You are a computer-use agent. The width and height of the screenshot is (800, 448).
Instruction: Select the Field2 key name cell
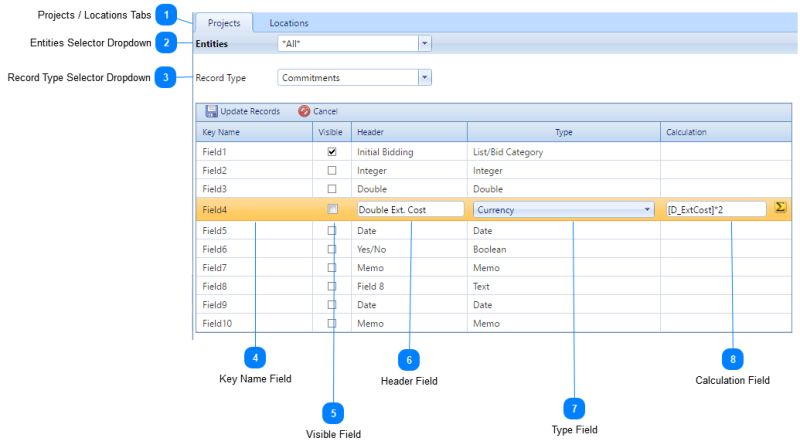coord(254,170)
